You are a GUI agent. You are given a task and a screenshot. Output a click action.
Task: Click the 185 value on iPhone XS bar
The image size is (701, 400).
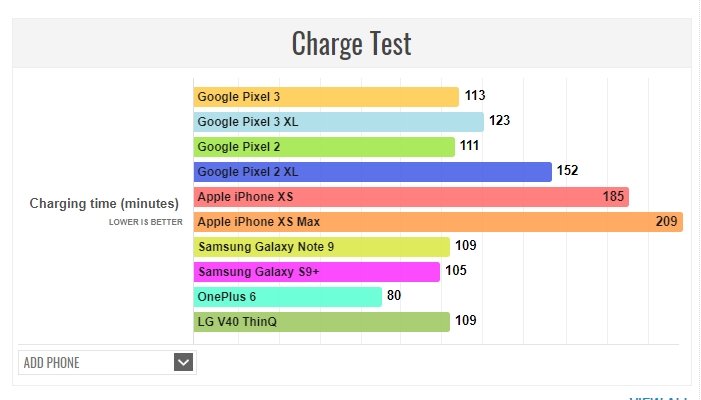[x=614, y=197]
